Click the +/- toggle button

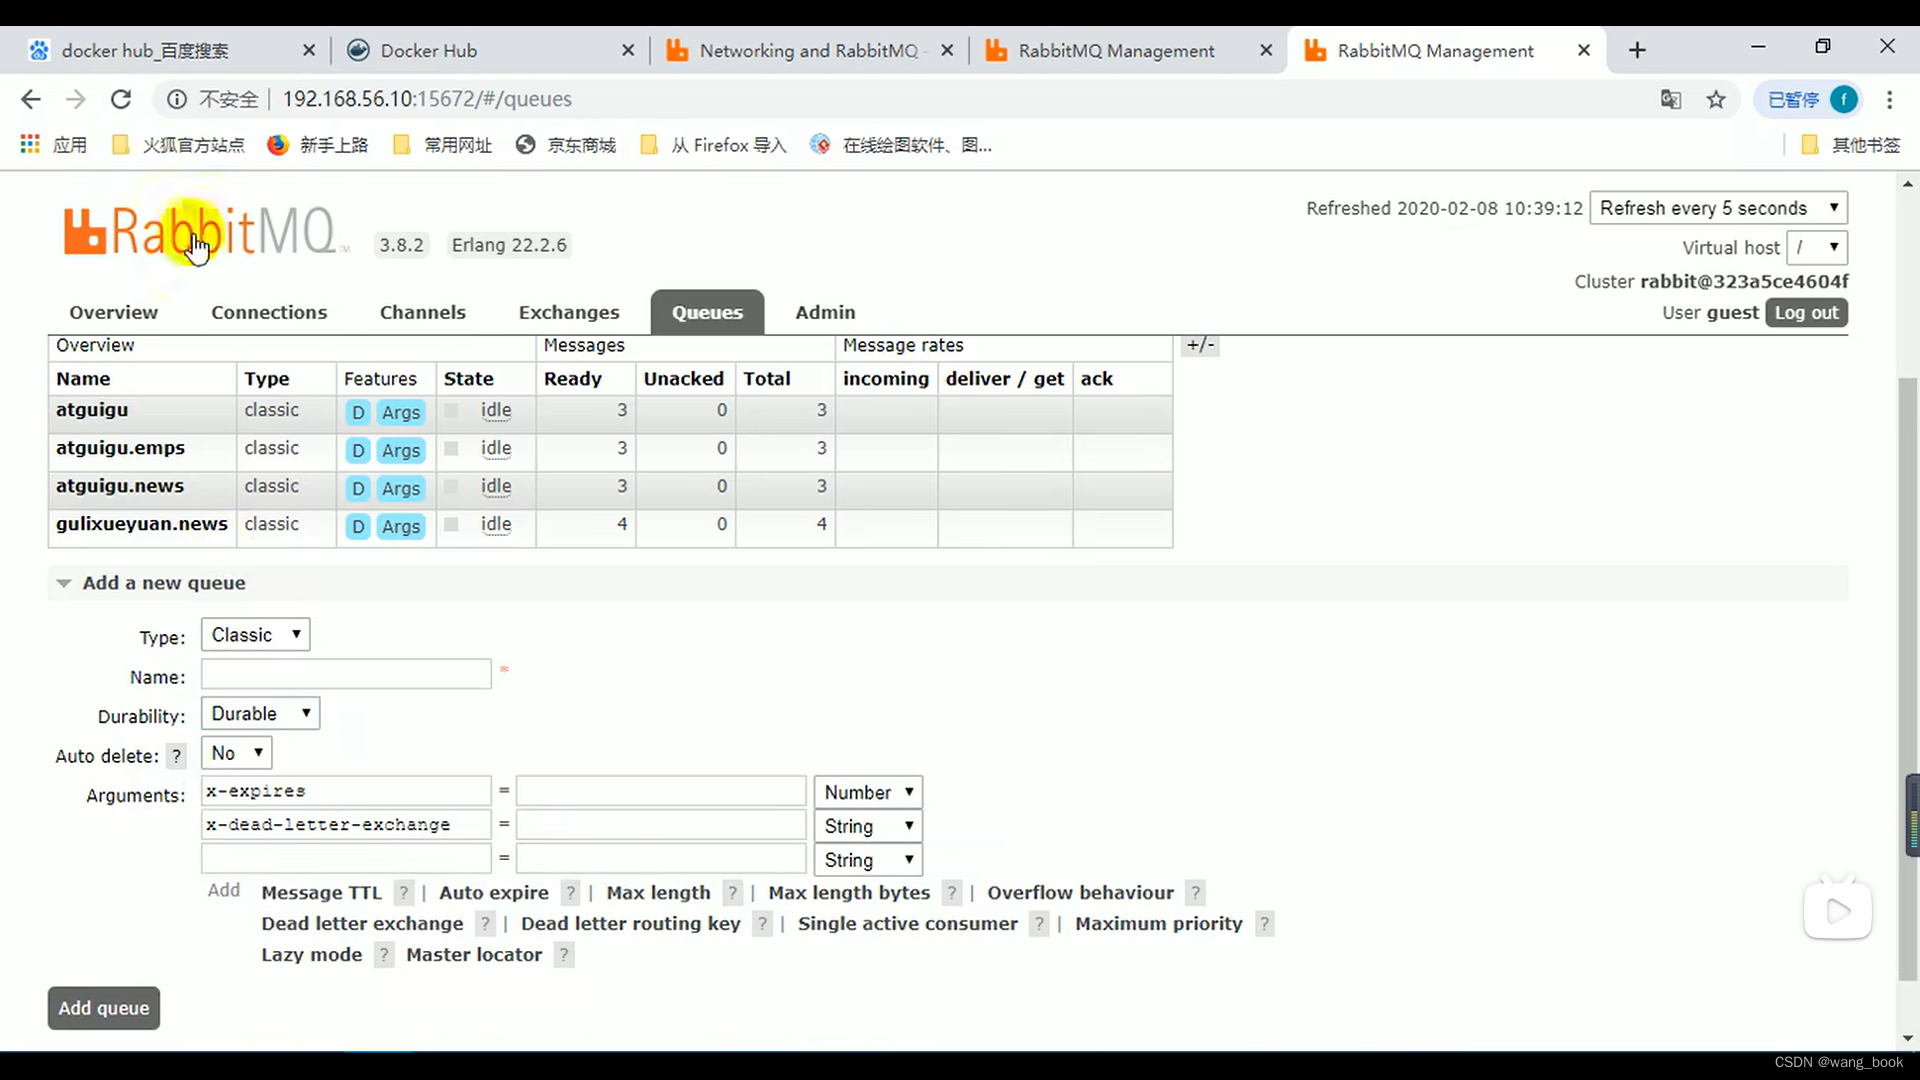tap(1199, 344)
